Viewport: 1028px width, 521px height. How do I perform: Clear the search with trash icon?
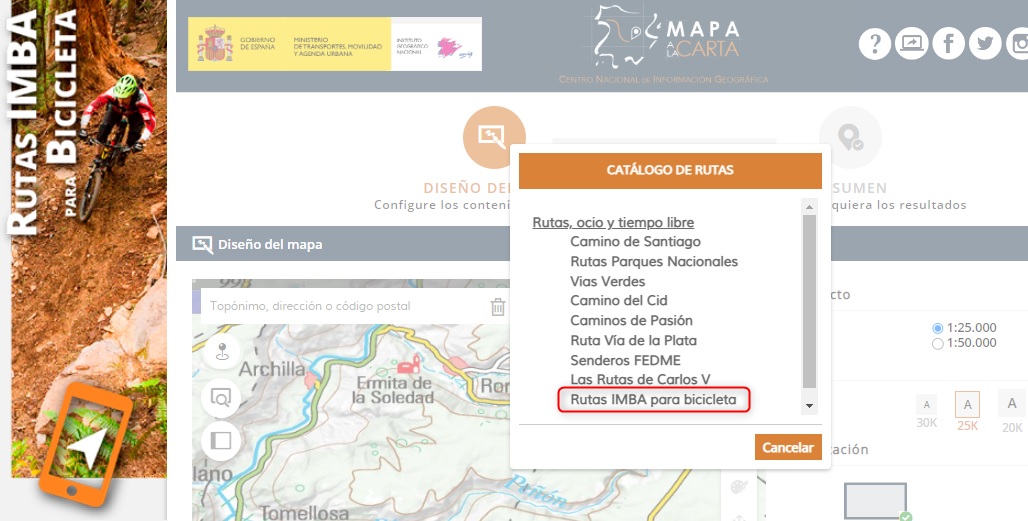498,307
